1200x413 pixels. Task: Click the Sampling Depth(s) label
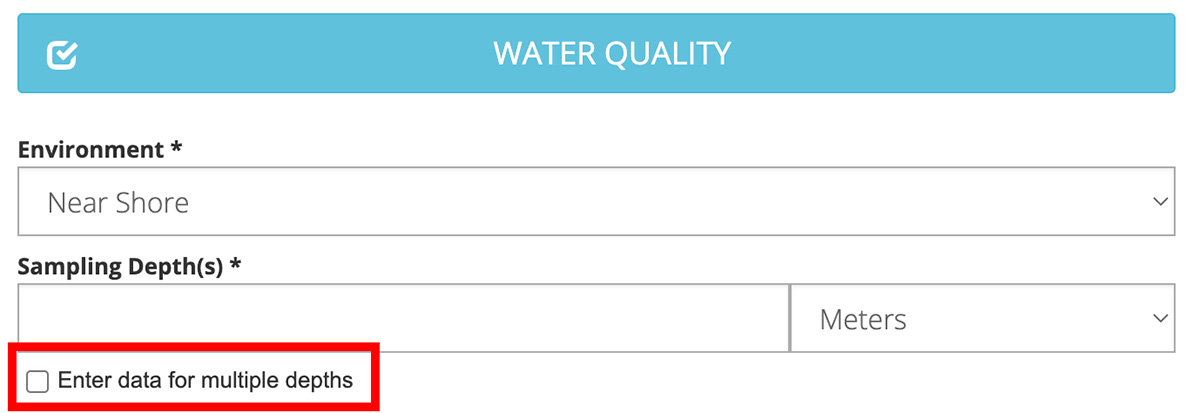[x=120, y=267]
